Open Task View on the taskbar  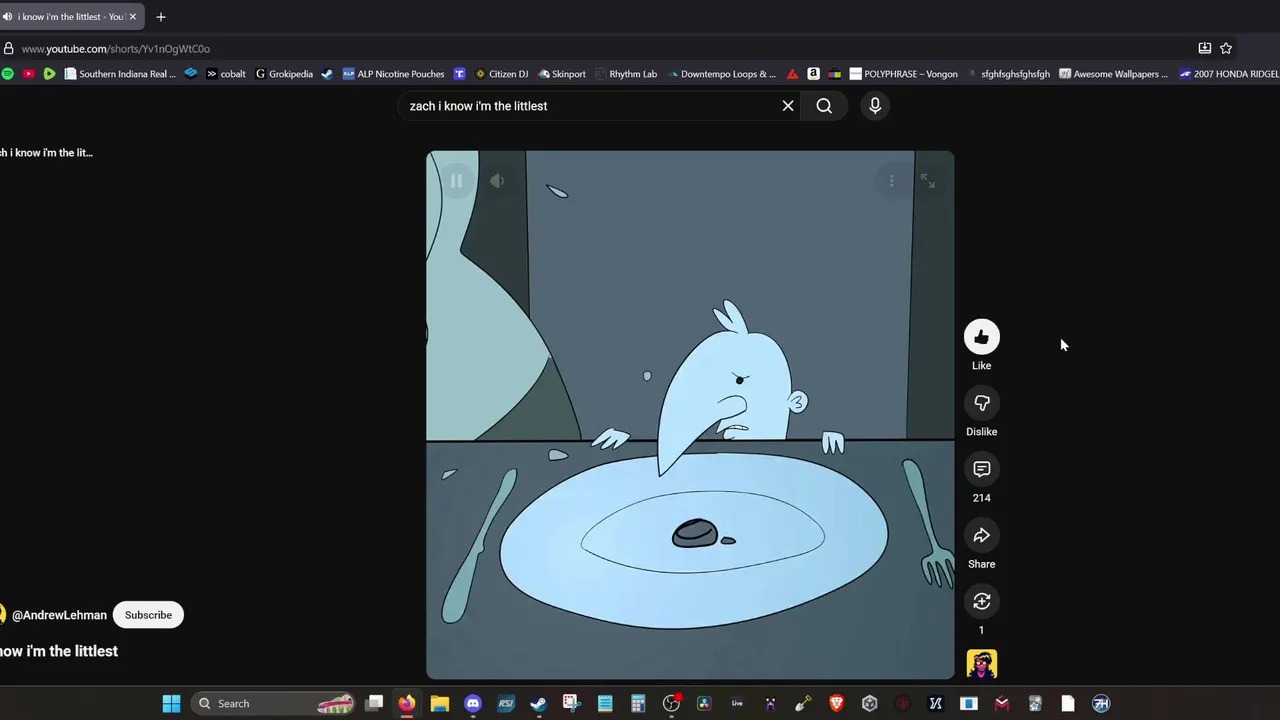coord(374,703)
